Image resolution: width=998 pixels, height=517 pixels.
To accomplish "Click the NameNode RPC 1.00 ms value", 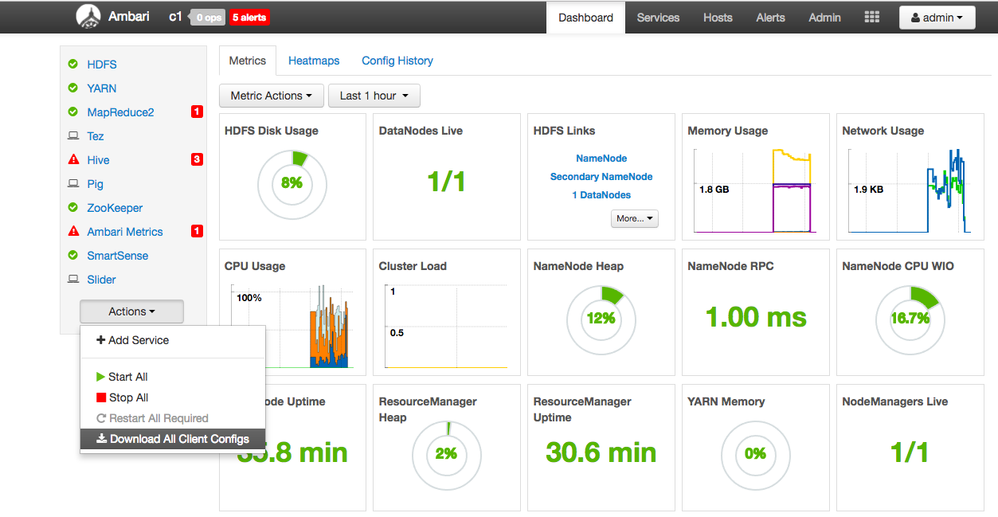I will [x=756, y=317].
